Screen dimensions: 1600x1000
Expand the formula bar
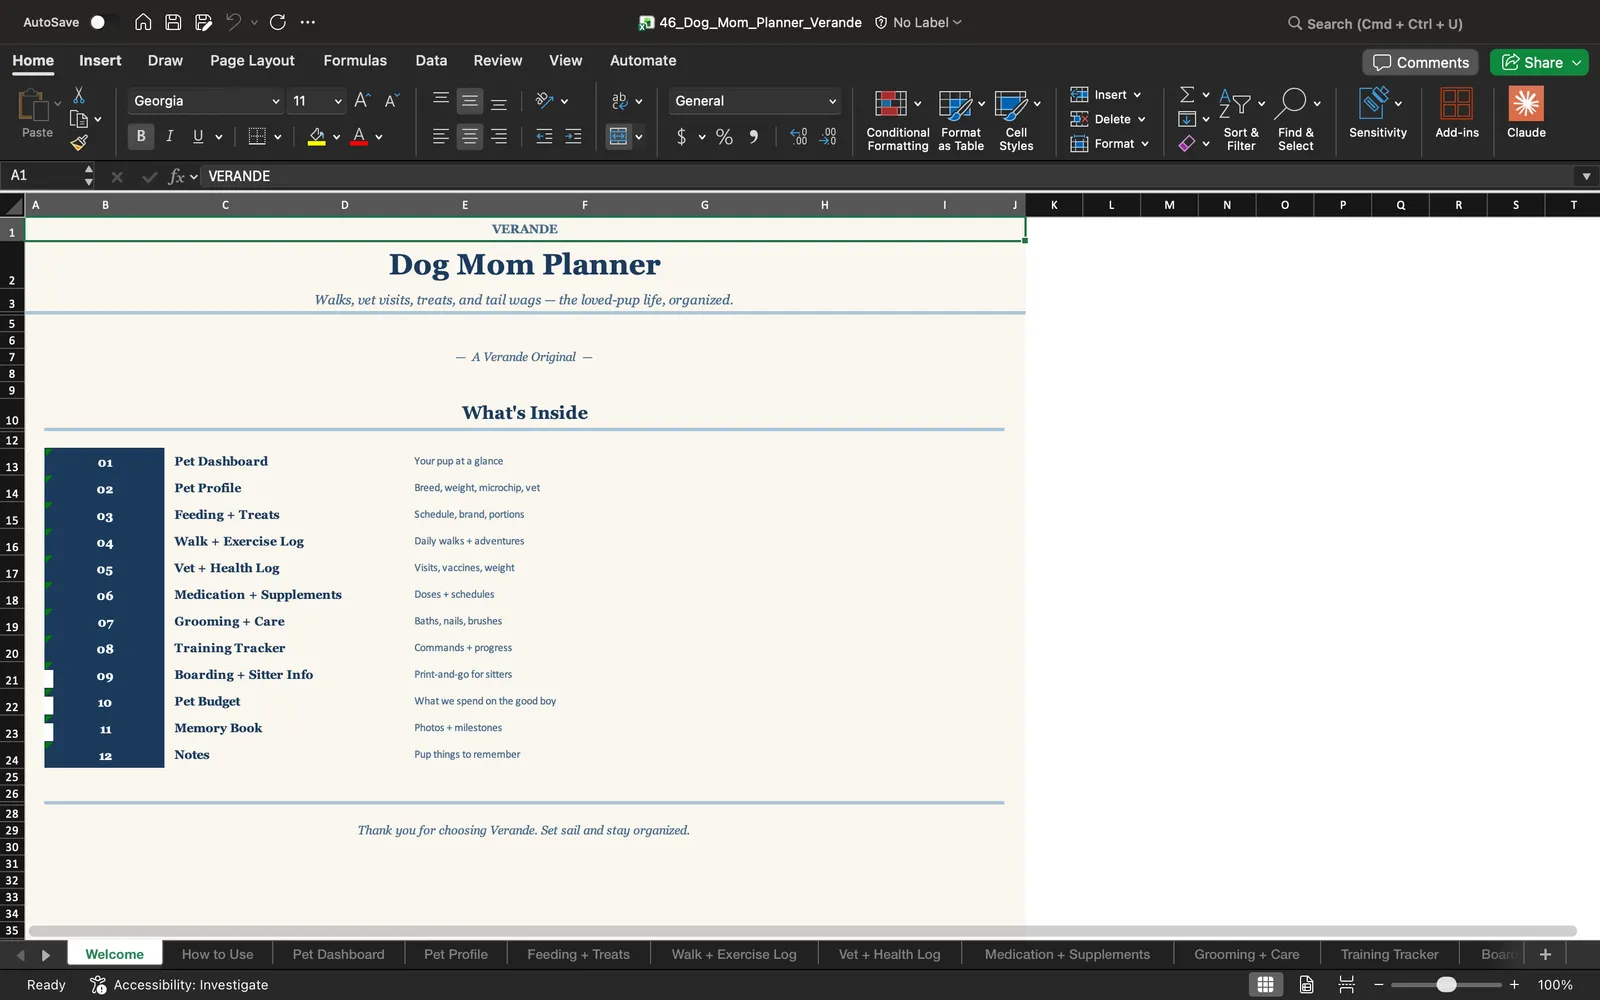tap(1586, 176)
